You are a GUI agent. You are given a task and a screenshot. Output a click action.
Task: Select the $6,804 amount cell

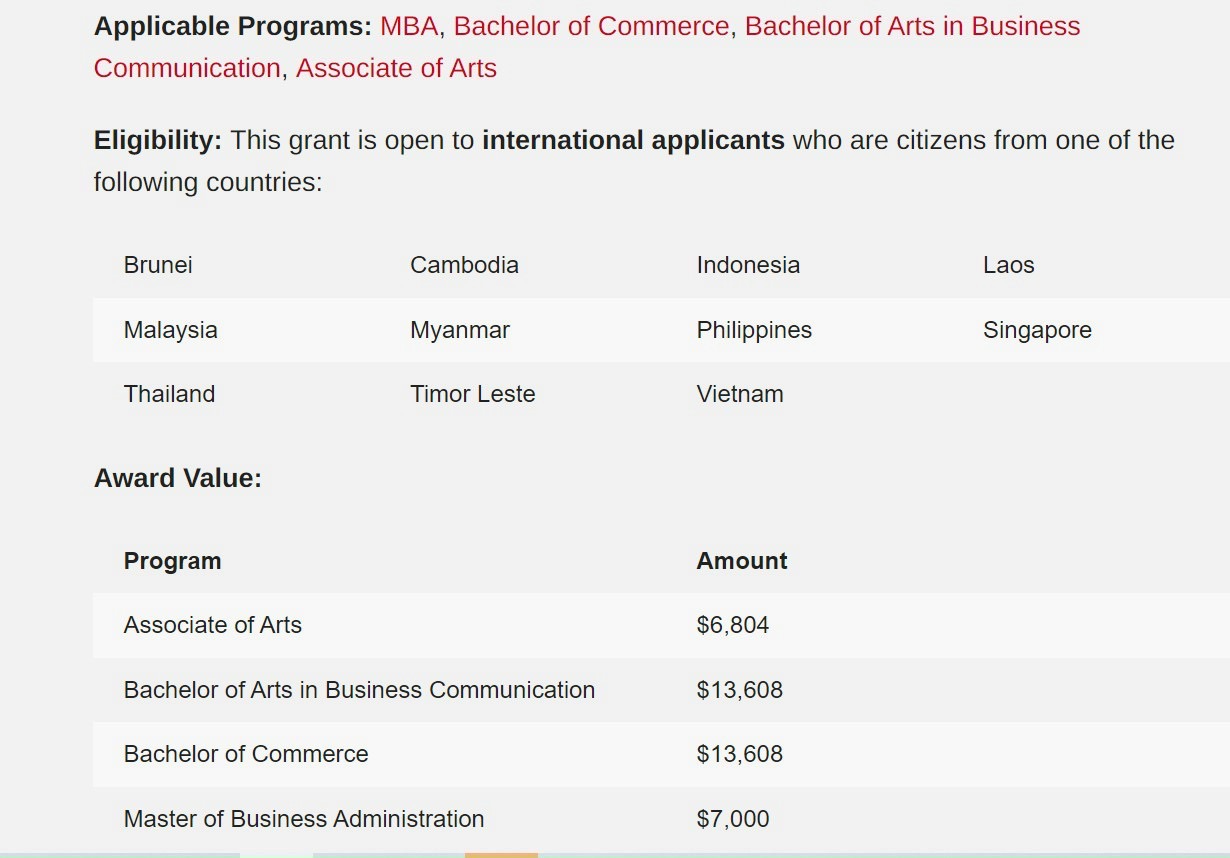click(x=733, y=625)
